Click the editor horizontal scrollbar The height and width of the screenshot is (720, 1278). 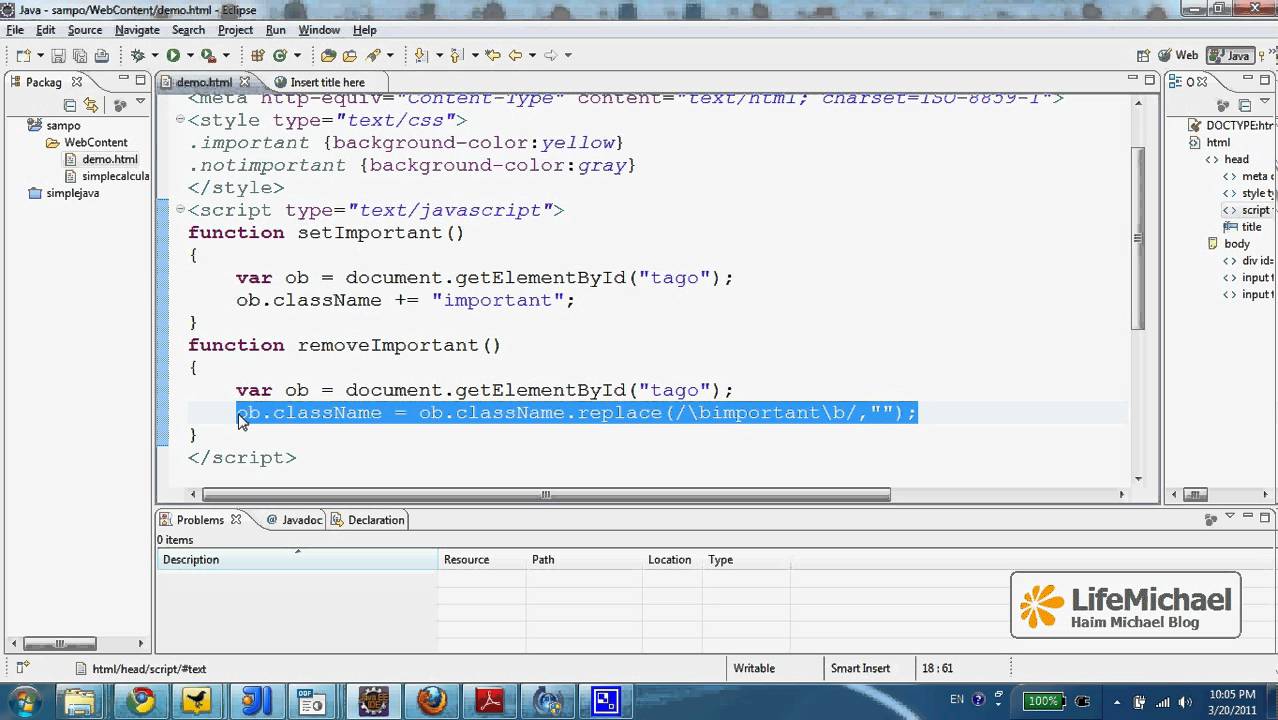click(546, 494)
